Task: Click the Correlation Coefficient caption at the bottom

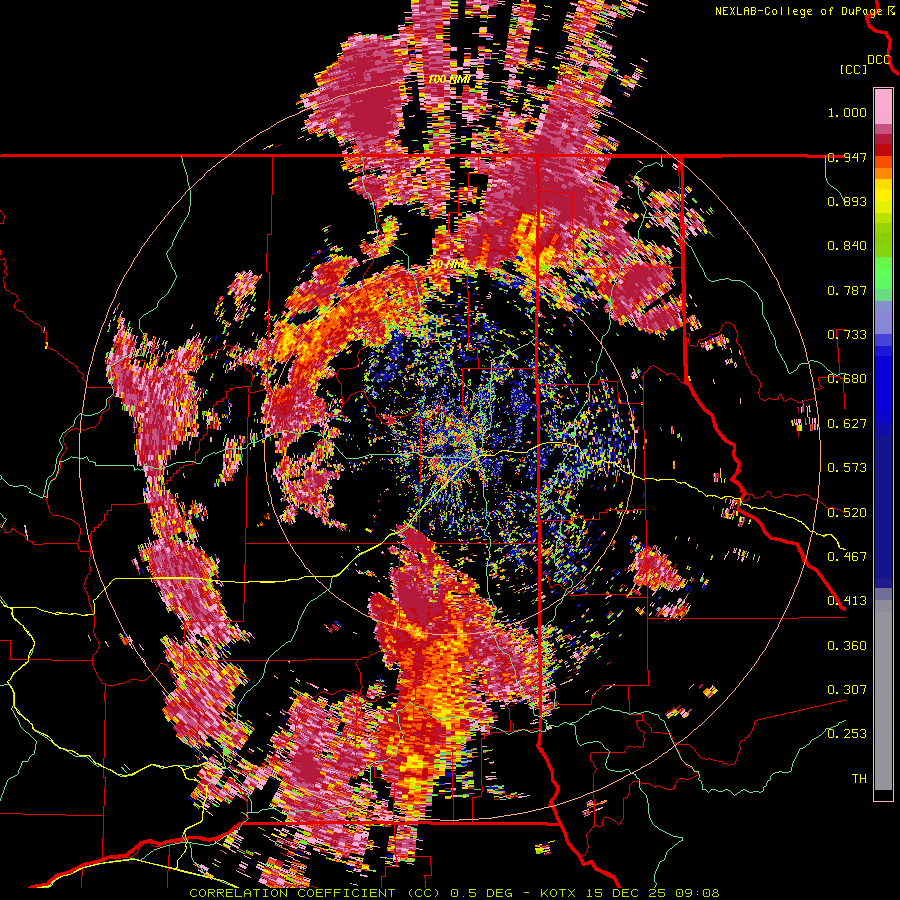Action: [x=454, y=893]
